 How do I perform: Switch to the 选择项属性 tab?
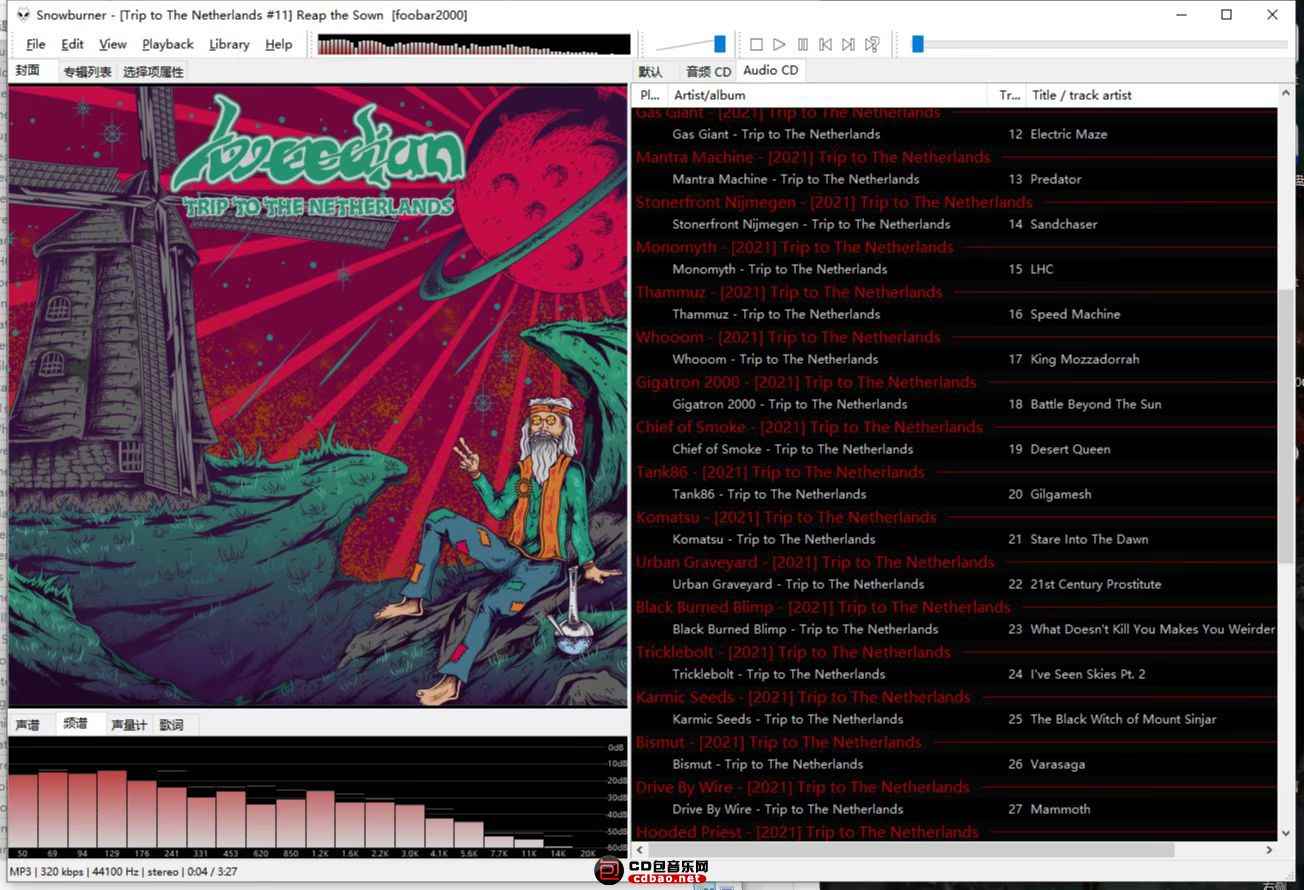click(153, 72)
